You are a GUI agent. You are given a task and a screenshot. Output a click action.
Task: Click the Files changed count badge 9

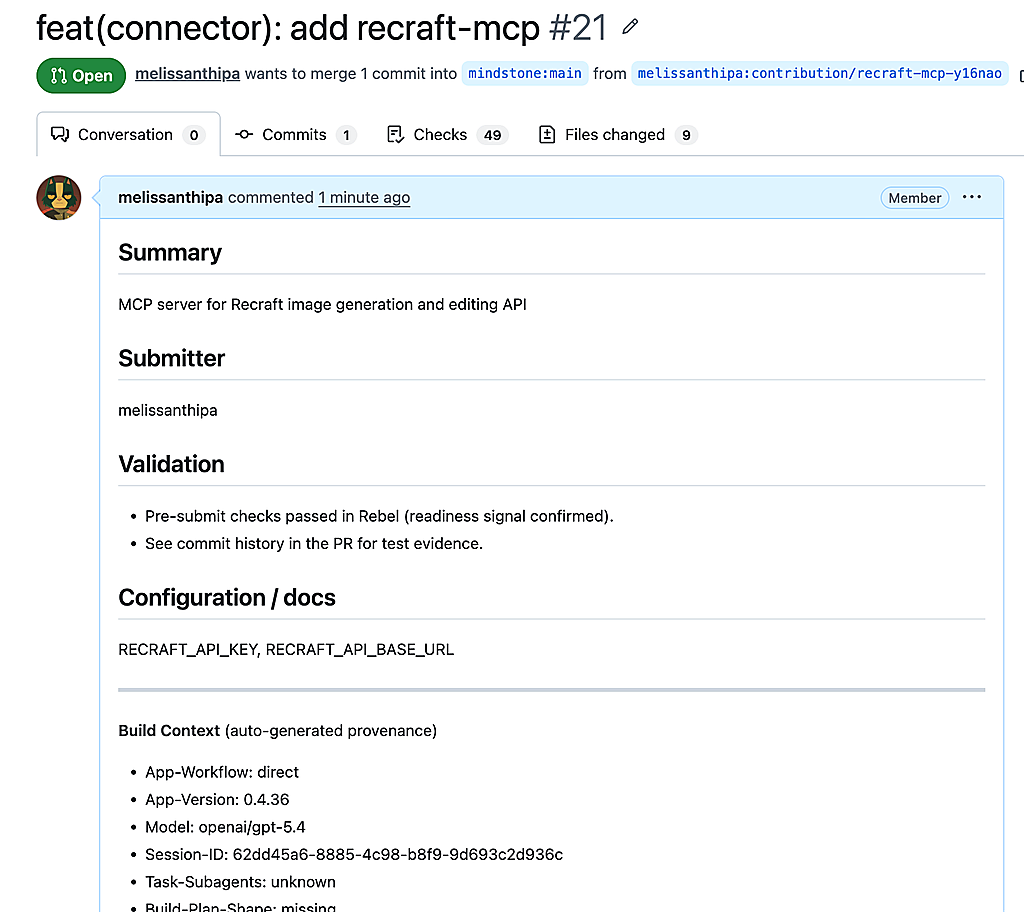pyautogui.click(x=686, y=135)
